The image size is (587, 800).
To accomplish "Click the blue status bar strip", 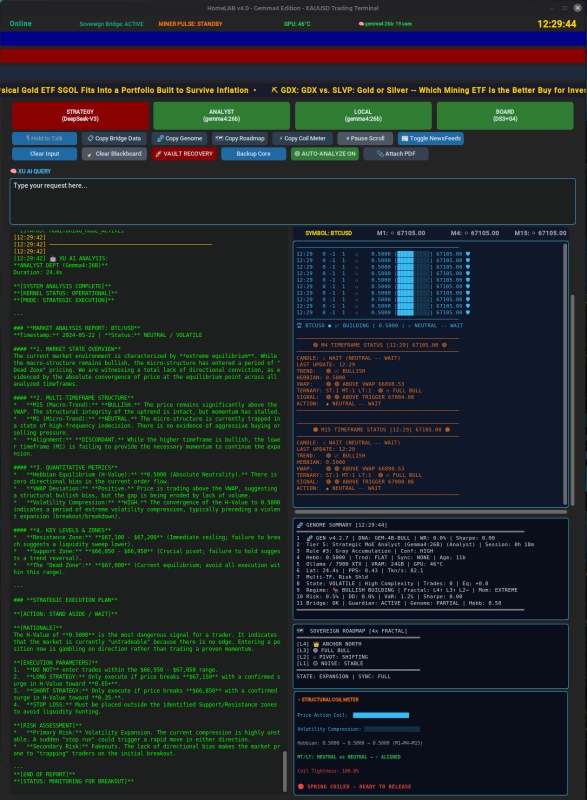I will (x=293, y=39).
